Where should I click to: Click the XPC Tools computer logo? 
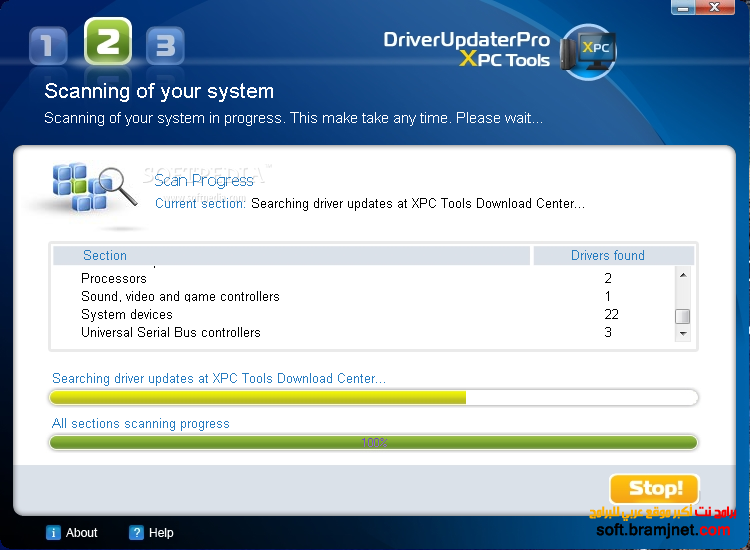(x=588, y=51)
